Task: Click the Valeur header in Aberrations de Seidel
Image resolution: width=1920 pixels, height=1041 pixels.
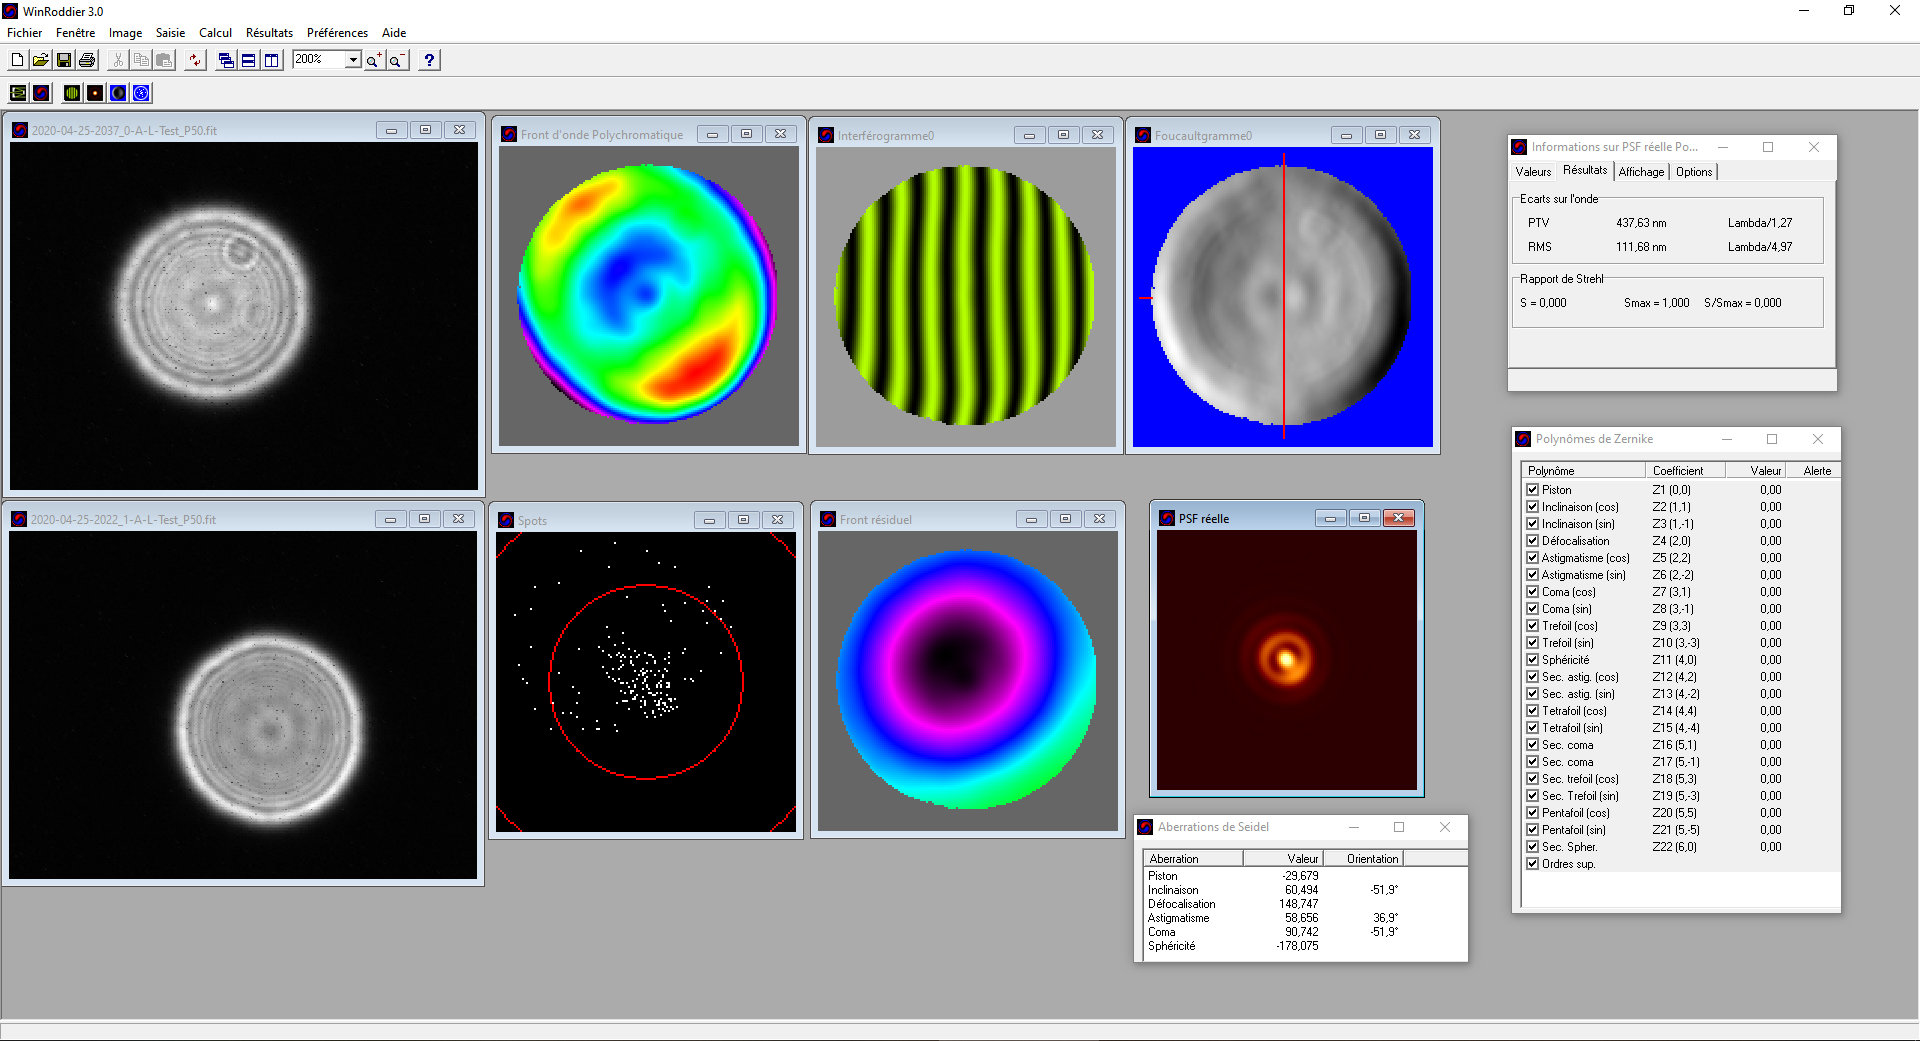Action: point(1284,859)
